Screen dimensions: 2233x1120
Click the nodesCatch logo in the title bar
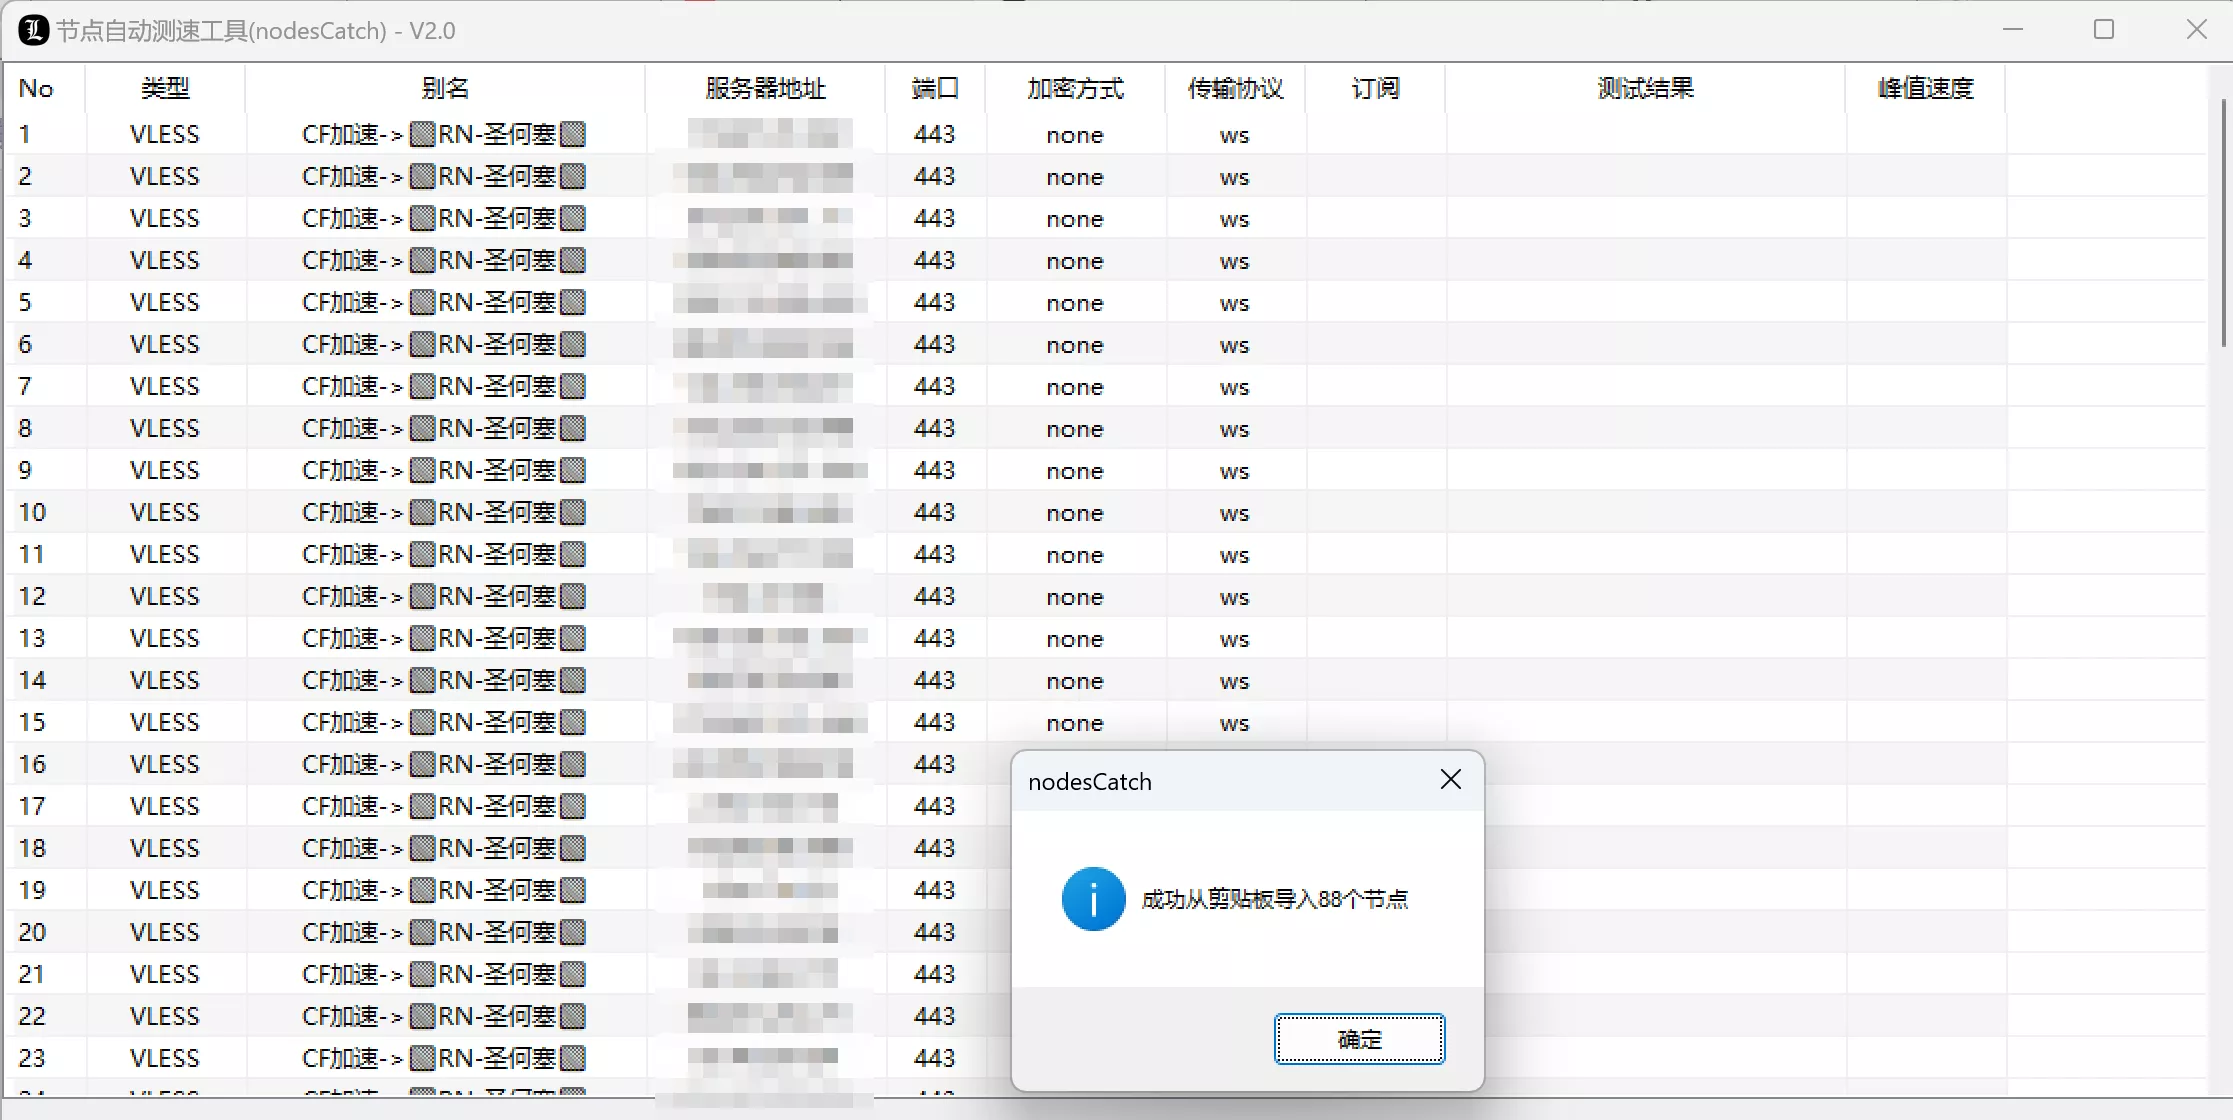click(31, 29)
